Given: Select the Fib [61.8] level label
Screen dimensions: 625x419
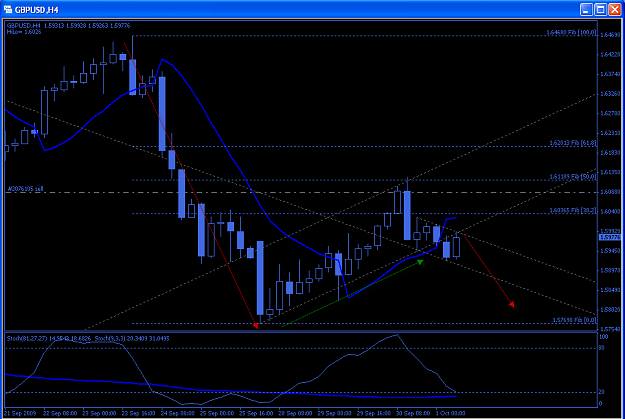Looking at the screenshot, I should (573, 142).
